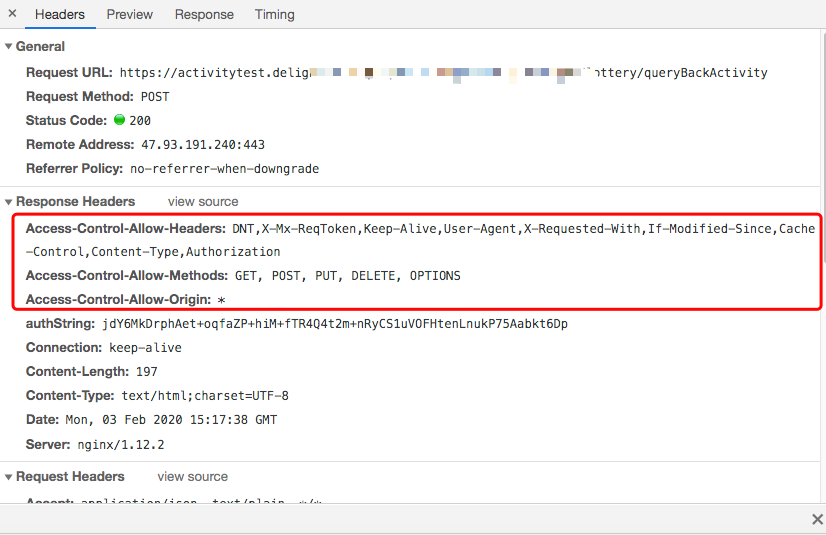Open the Response tab
The image size is (826, 535).
coord(204,15)
